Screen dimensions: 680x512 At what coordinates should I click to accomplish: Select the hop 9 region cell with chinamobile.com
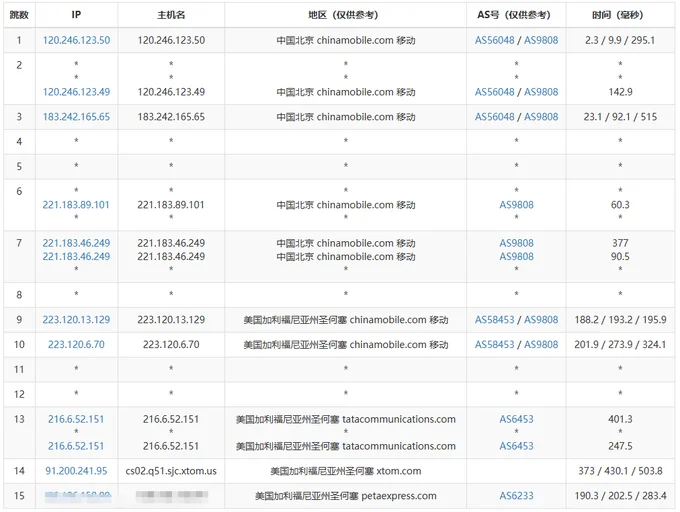click(x=346, y=320)
